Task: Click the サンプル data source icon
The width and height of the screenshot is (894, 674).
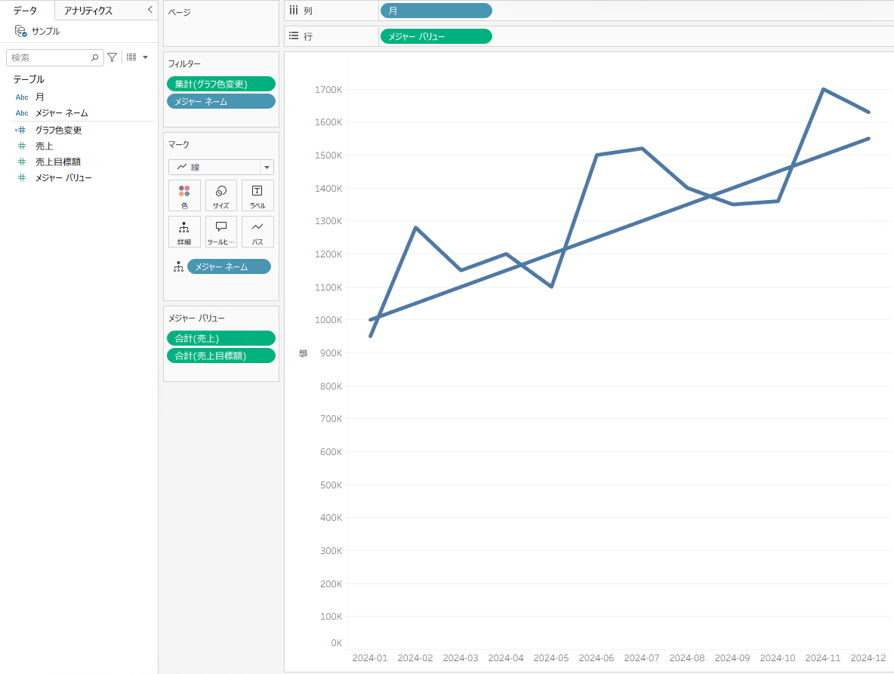Action: (x=21, y=31)
